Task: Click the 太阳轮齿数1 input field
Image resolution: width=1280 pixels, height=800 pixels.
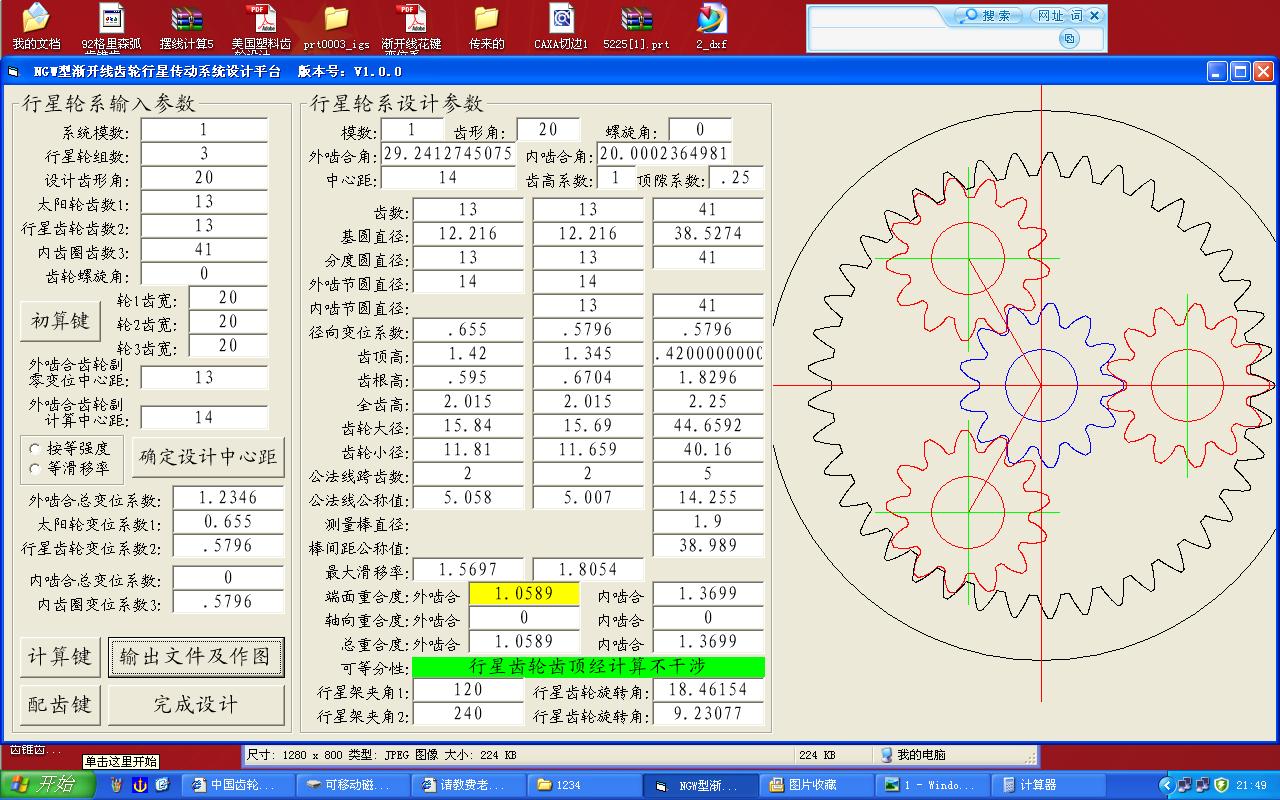Action: (204, 202)
